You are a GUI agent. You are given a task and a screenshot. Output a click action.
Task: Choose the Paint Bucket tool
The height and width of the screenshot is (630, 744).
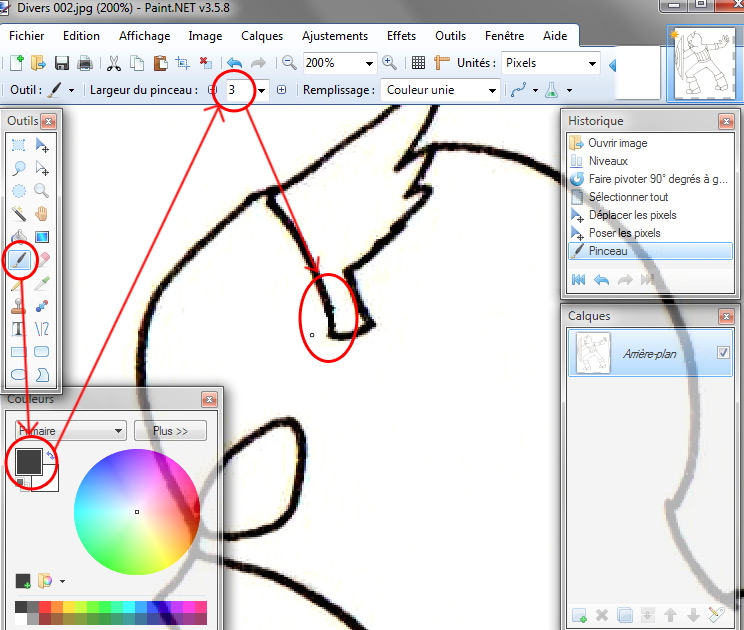pos(19,237)
